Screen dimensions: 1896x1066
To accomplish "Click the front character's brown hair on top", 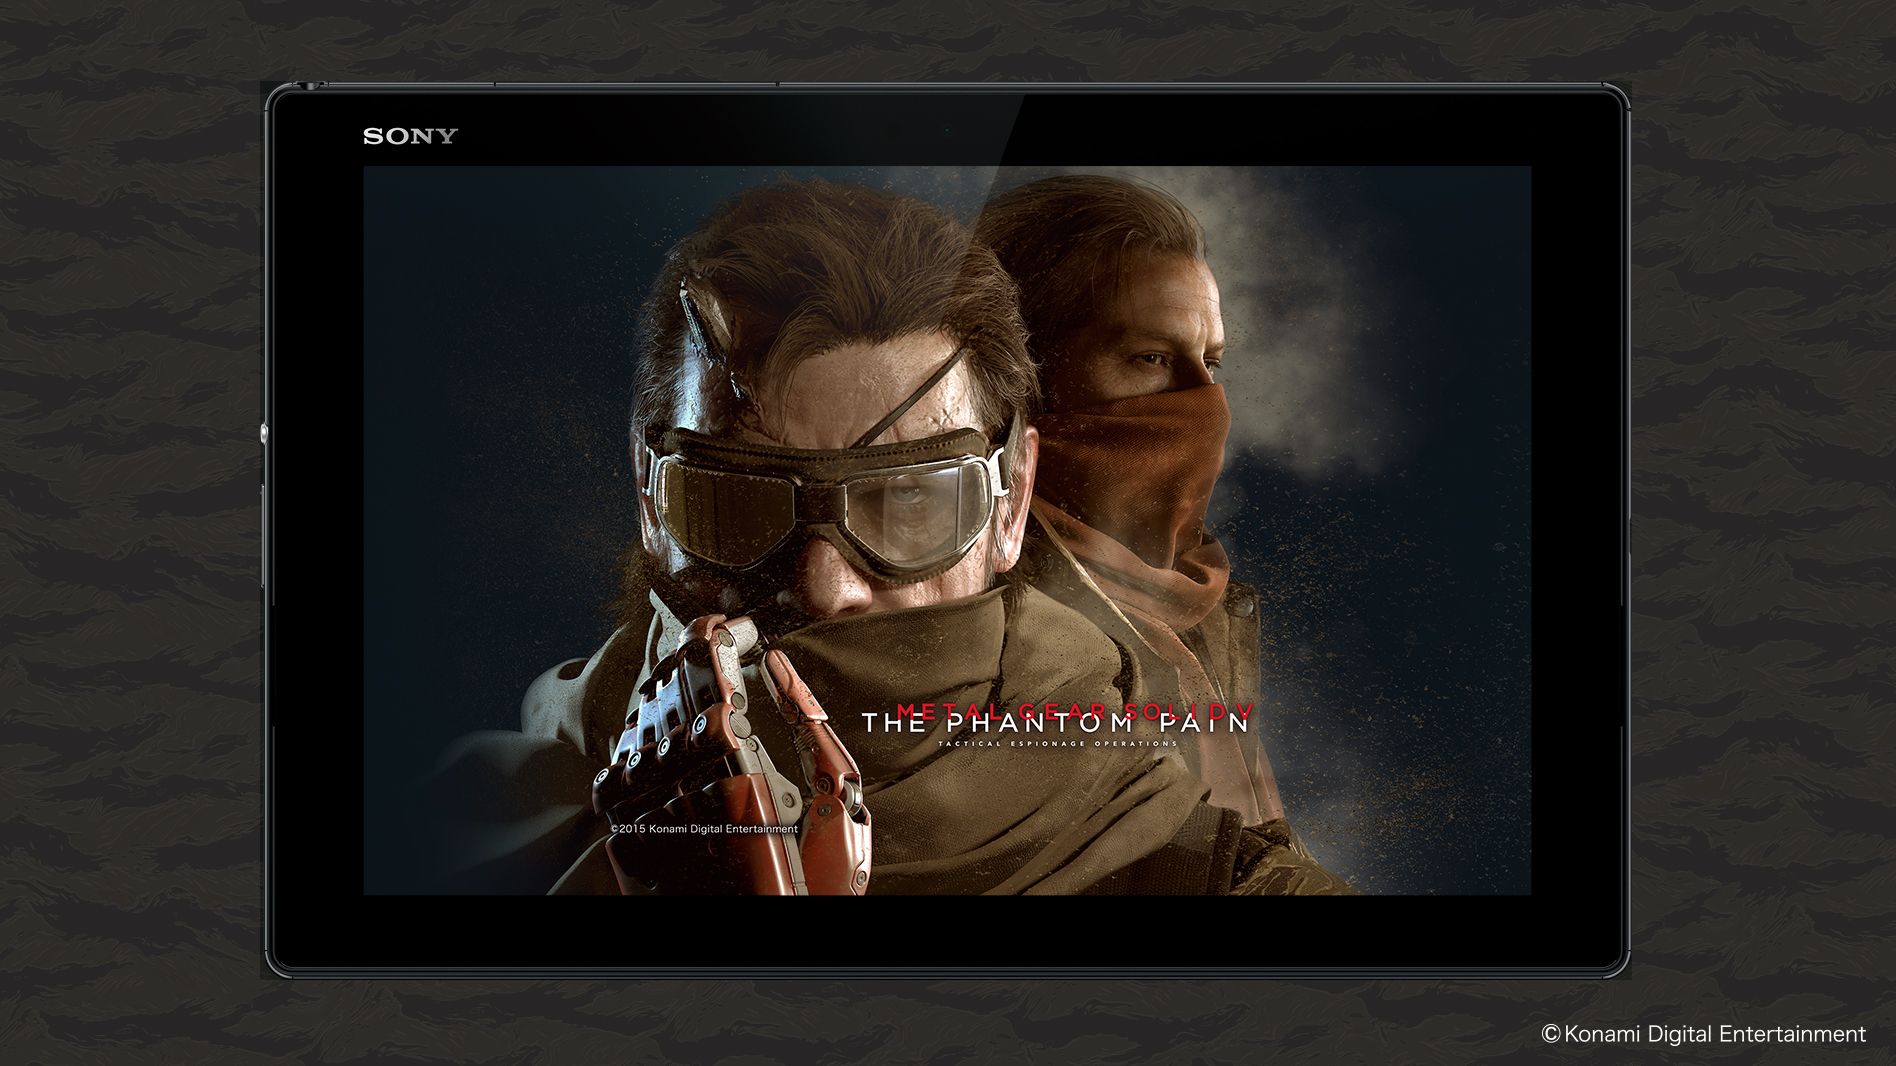I will coord(850,240).
